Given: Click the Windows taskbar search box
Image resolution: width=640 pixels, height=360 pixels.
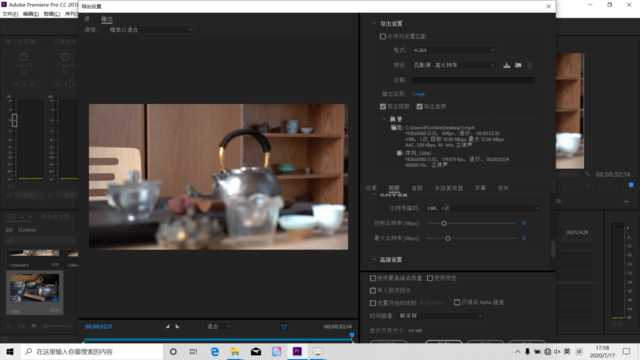Looking at the screenshot, I should click(91, 351).
